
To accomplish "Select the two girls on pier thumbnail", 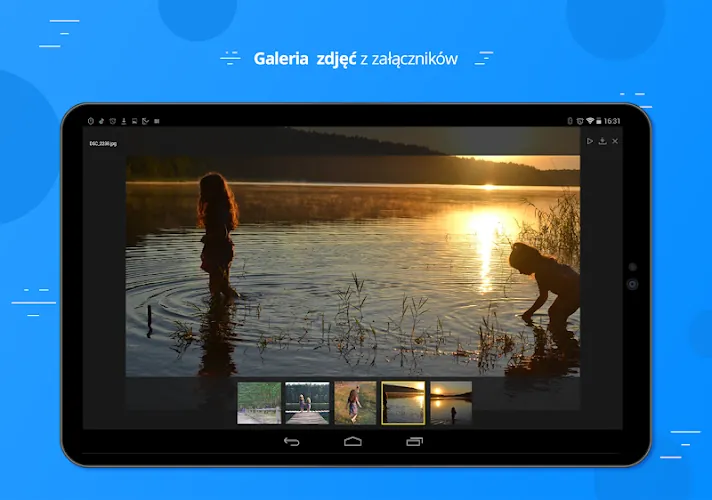I will coord(307,403).
